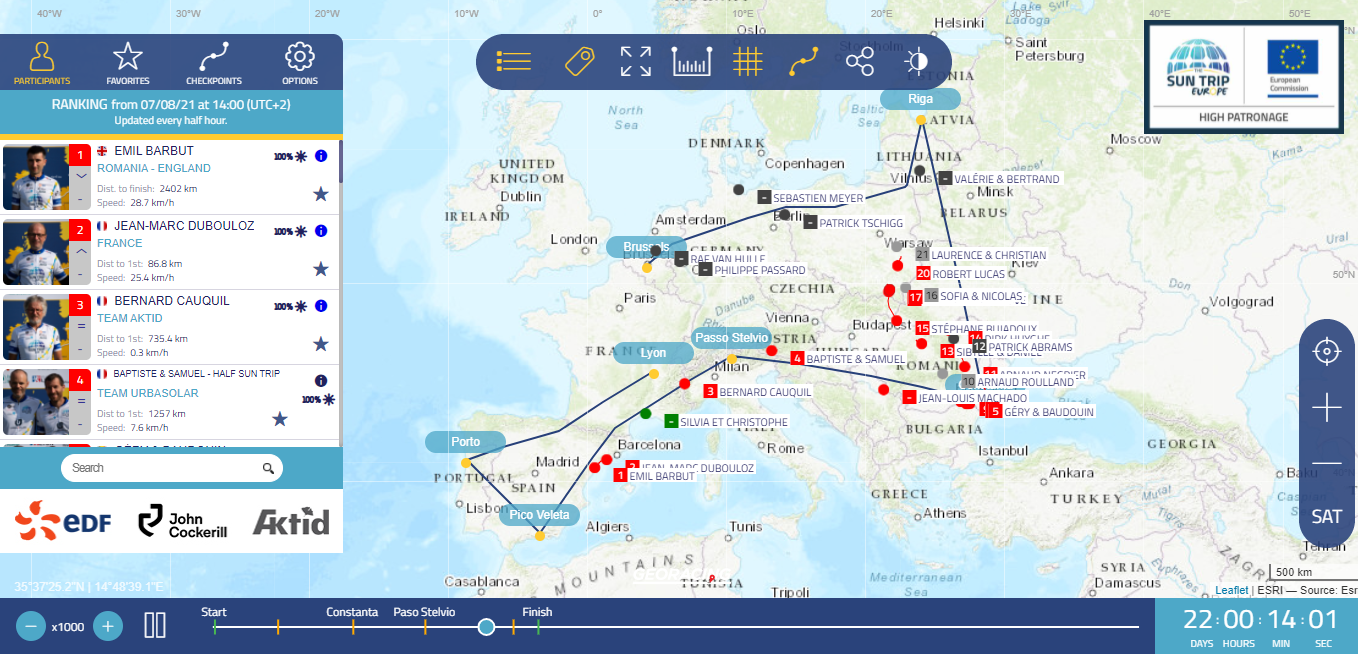Switch map brightness contrast mode

915,62
